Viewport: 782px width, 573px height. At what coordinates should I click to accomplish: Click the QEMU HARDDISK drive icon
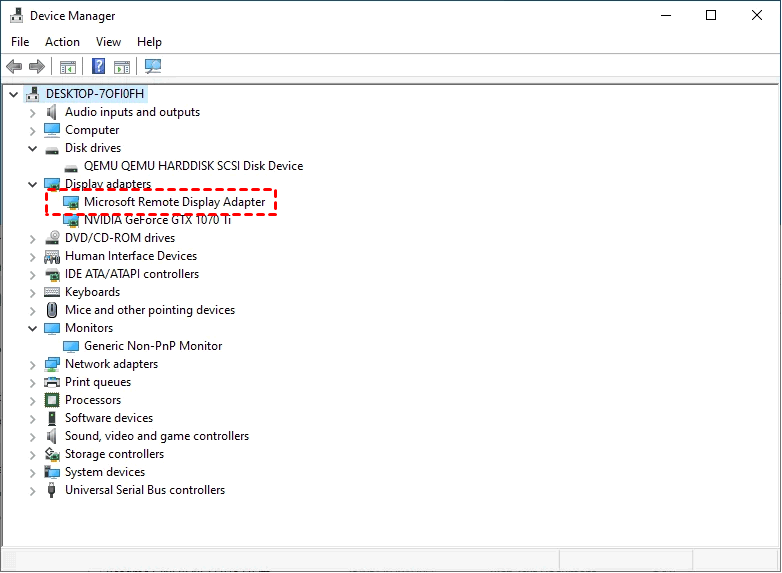[x=71, y=168]
